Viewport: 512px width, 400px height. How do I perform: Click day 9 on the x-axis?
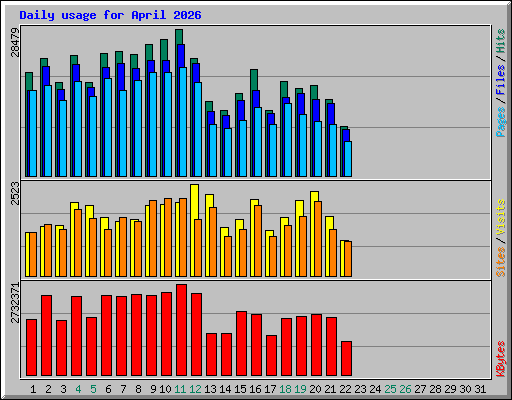tap(153, 389)
